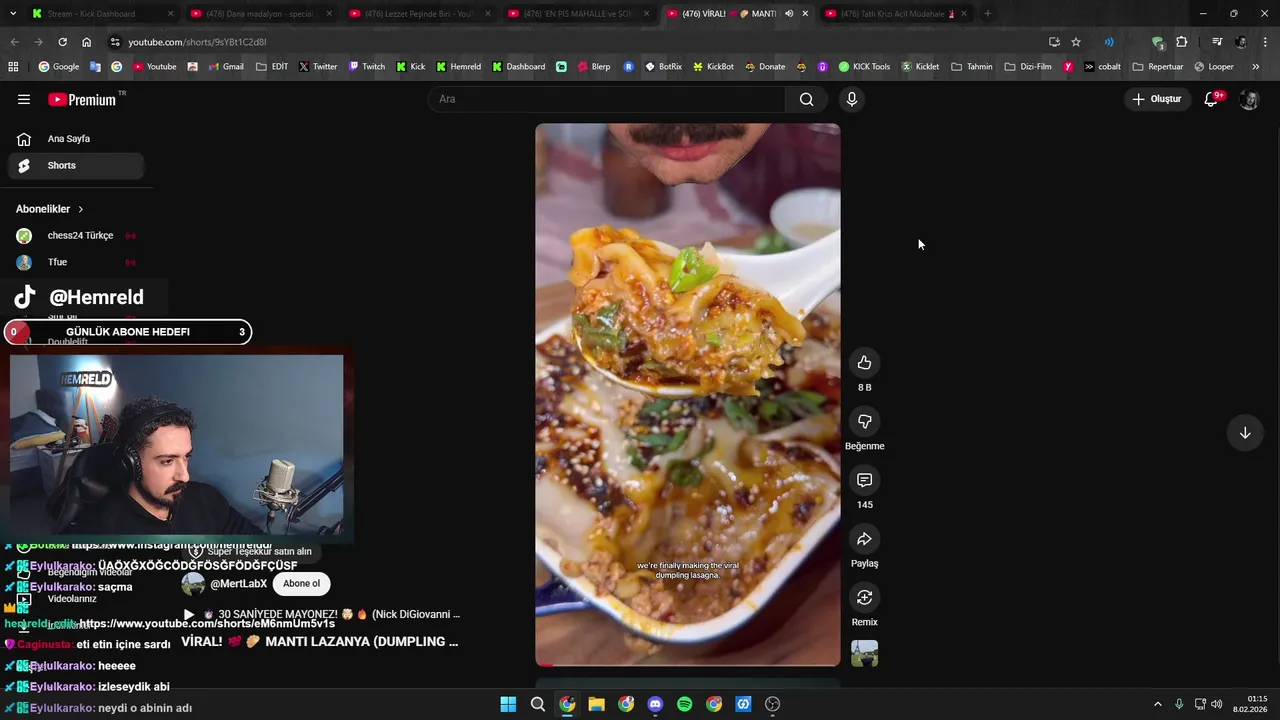Image resolution: width=1280 pixels, height=720 pixels.
Task: Open Spotify from taskbar
Action: click(x=684, y=704)
